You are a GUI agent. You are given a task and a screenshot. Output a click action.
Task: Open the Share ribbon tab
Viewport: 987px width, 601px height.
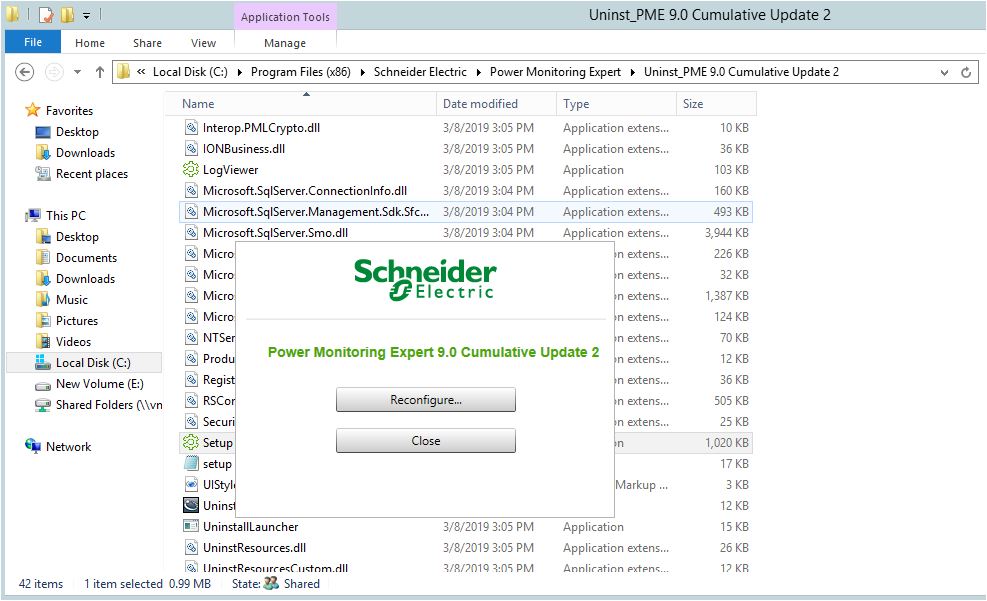click(147, 43)
